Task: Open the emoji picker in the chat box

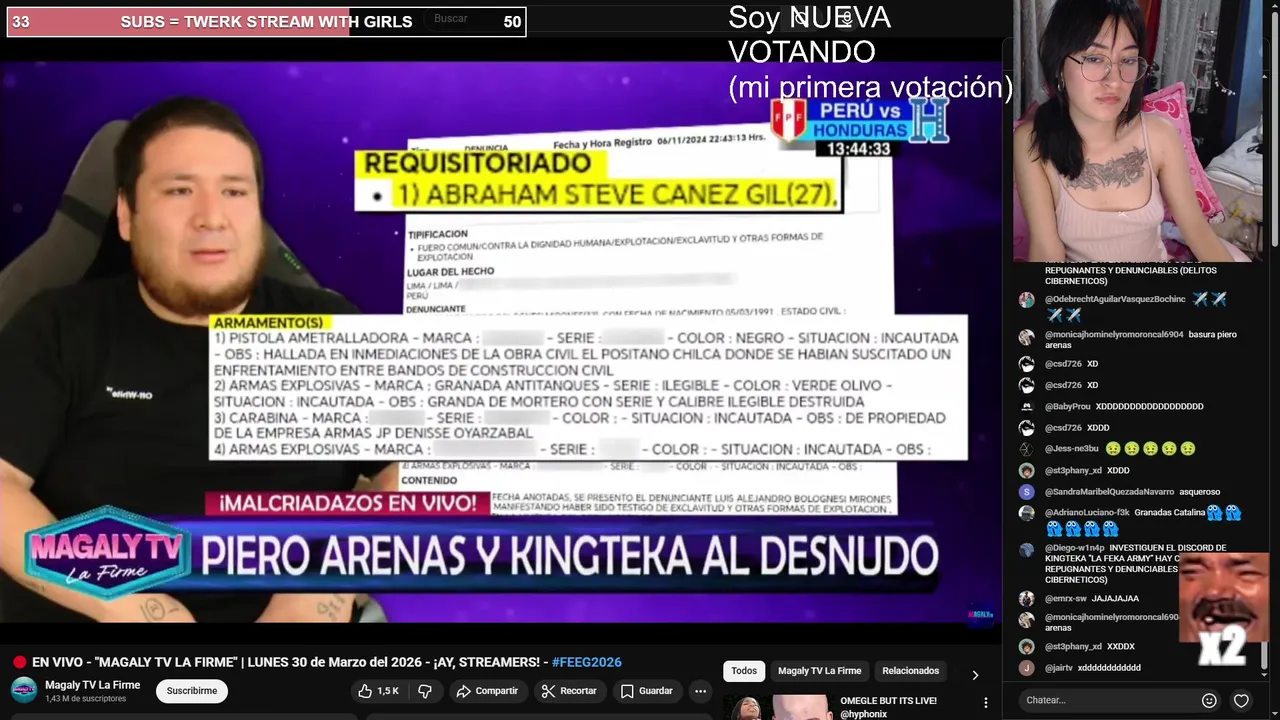Action: (x=1209, y=700)
